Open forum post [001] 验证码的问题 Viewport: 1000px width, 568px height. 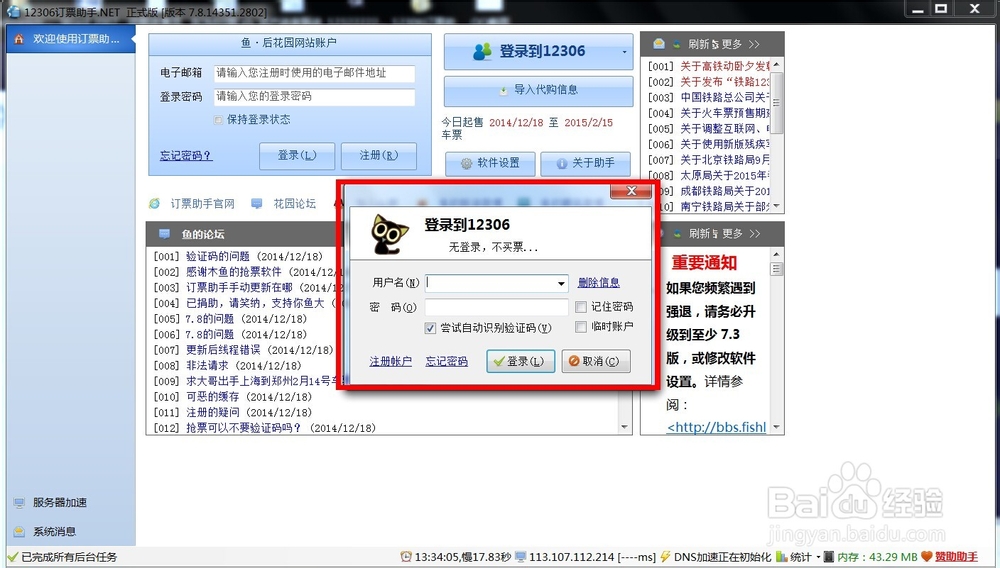239,256
